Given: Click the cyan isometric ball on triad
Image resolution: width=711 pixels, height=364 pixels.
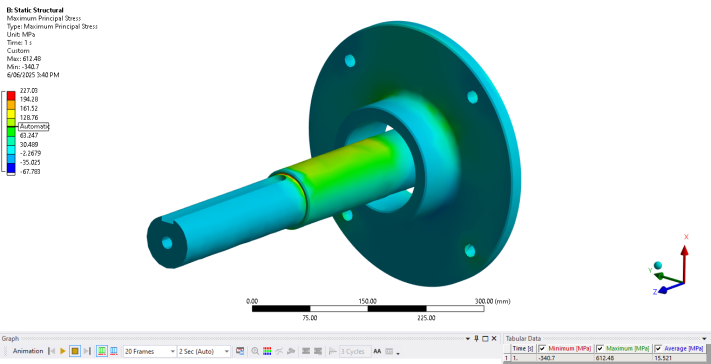Looking at the screenshot, I should pos(658,265).
